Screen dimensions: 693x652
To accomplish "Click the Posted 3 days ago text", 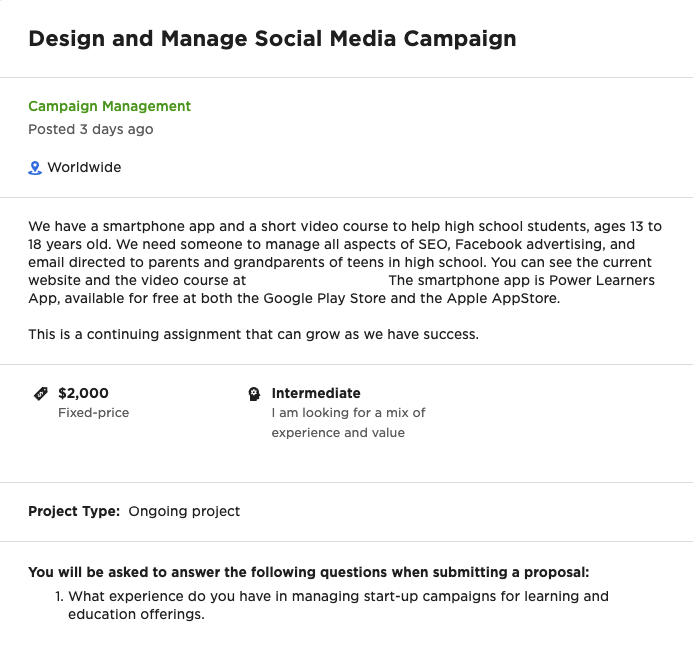I will 91,129.
